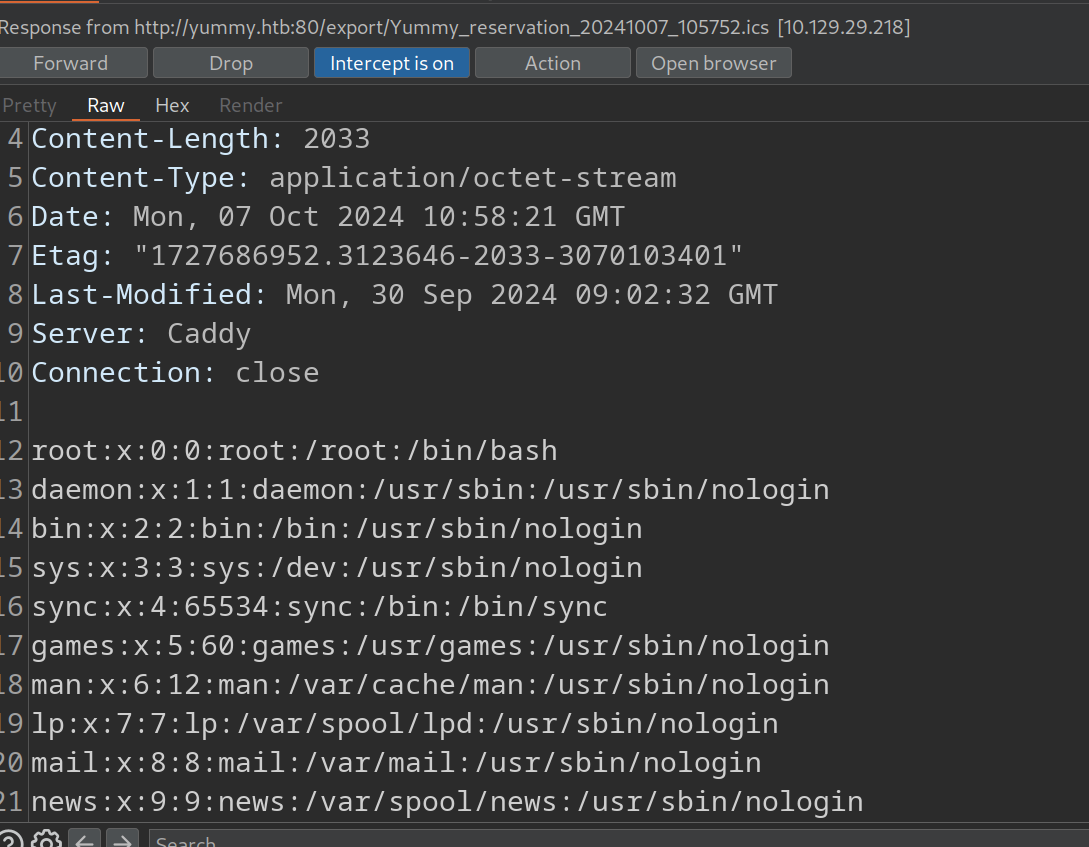Click the IP address [10.129.29.218]
The image size is (1089, 847).
(x=844, y=27)
